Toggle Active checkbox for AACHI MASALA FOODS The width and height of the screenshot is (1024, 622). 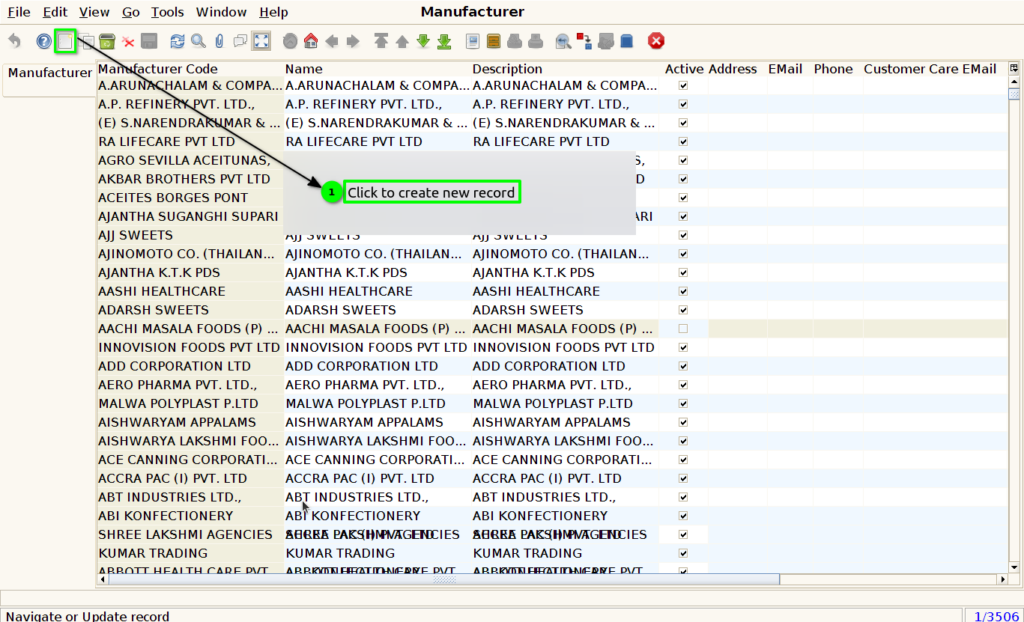tap(683, 329)
